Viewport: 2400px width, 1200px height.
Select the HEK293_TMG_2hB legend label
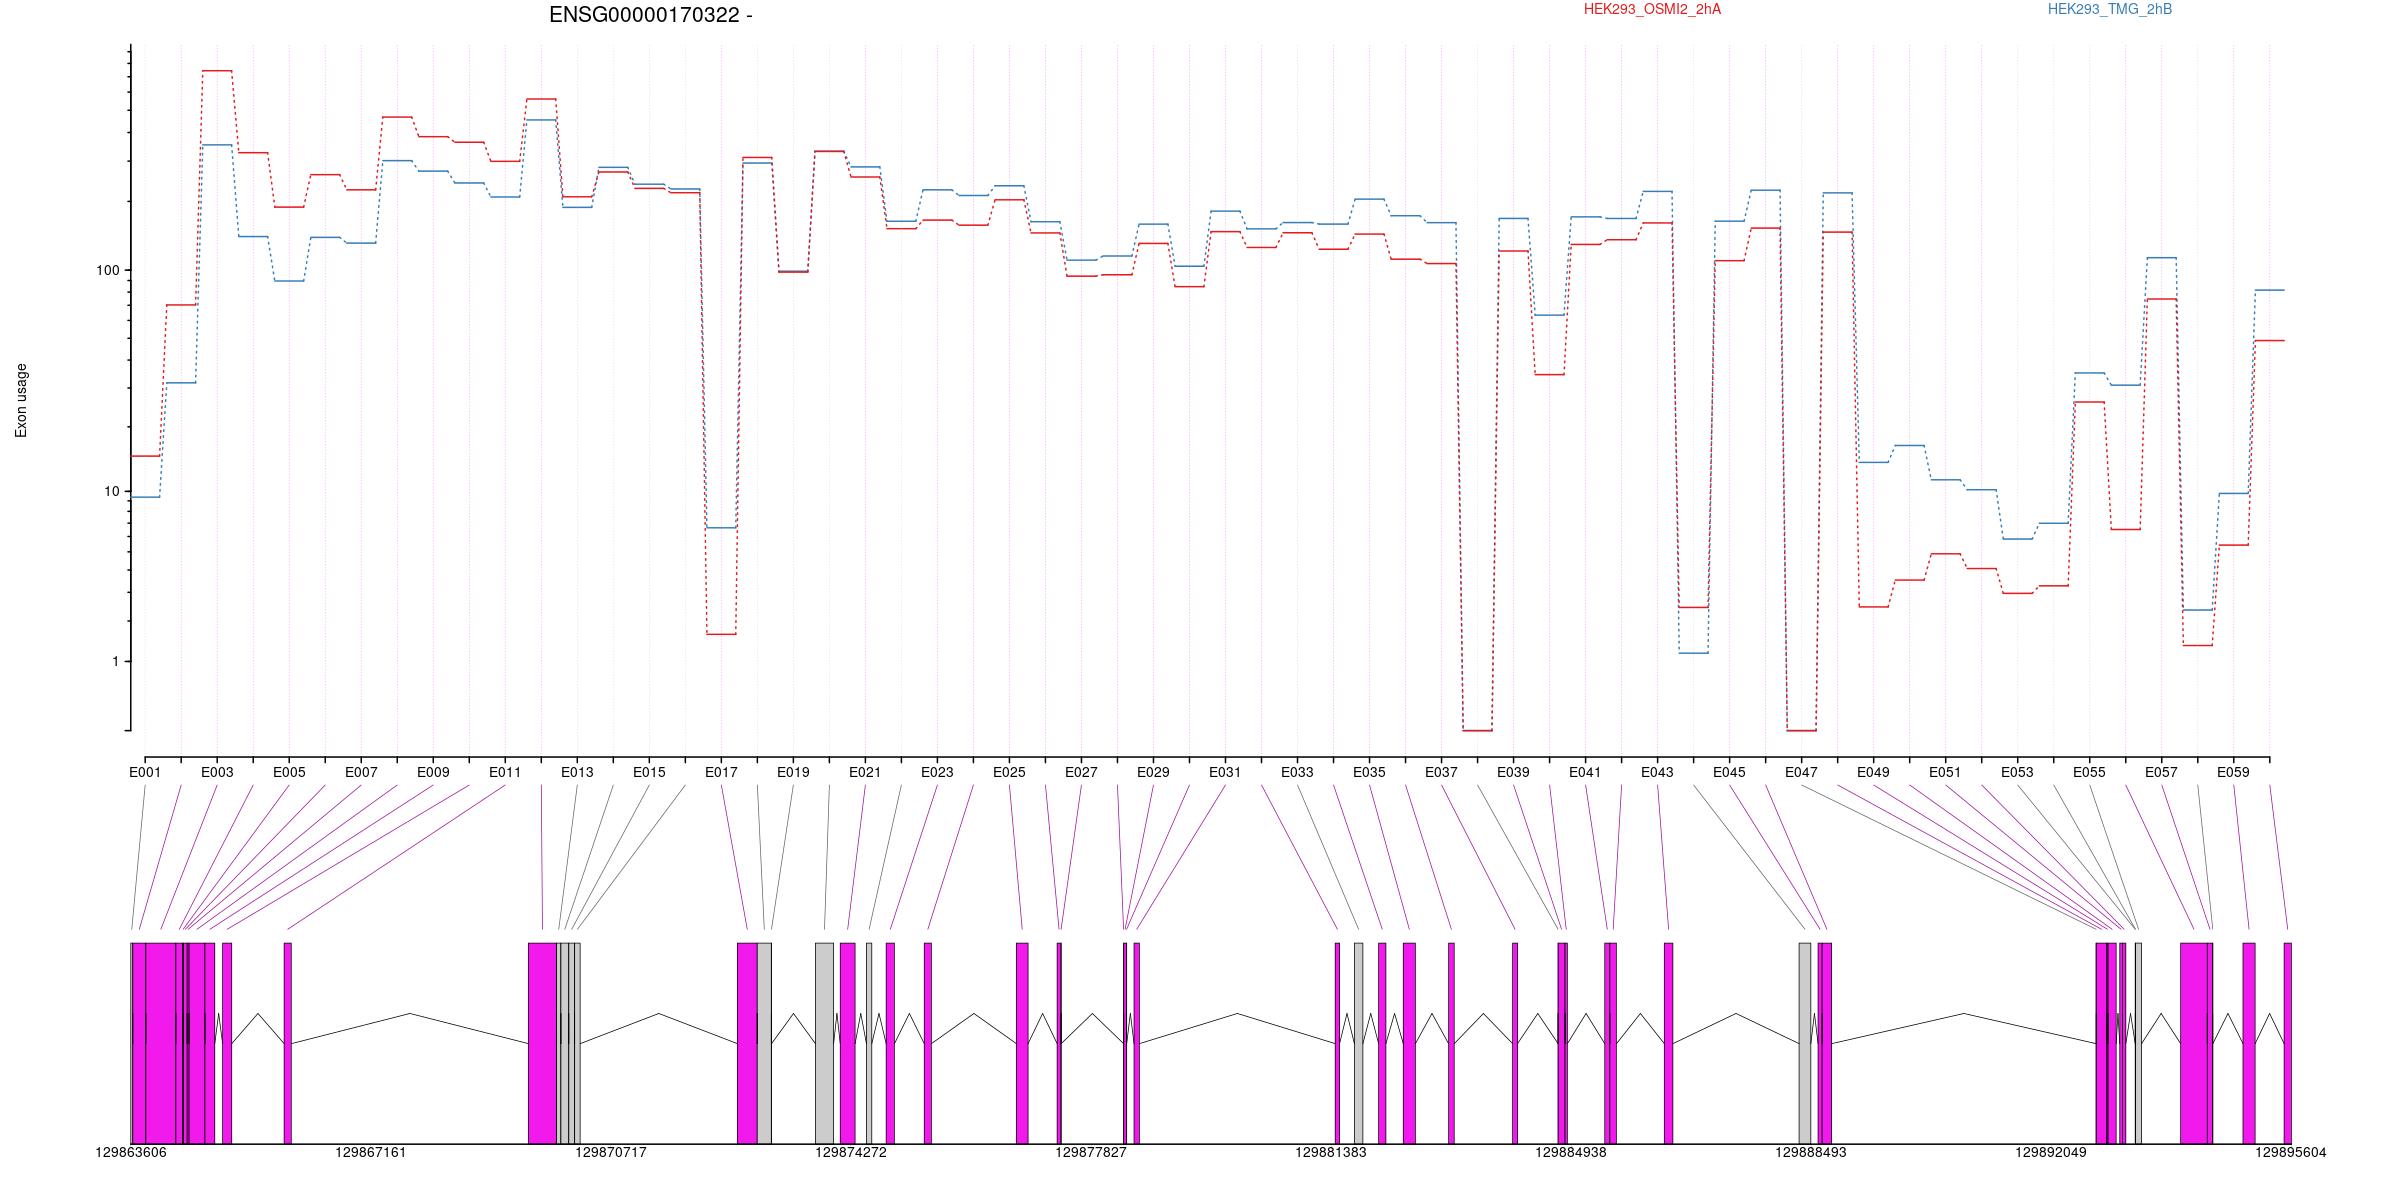(2110, 9)
